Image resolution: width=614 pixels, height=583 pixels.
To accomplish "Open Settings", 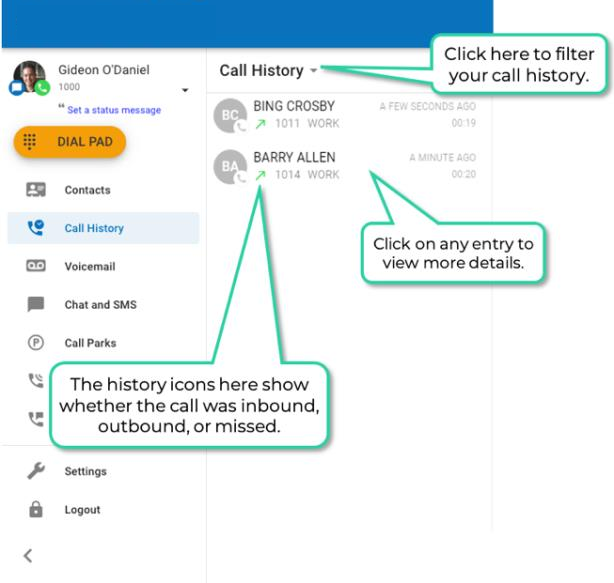I will (x=103, y=471).
